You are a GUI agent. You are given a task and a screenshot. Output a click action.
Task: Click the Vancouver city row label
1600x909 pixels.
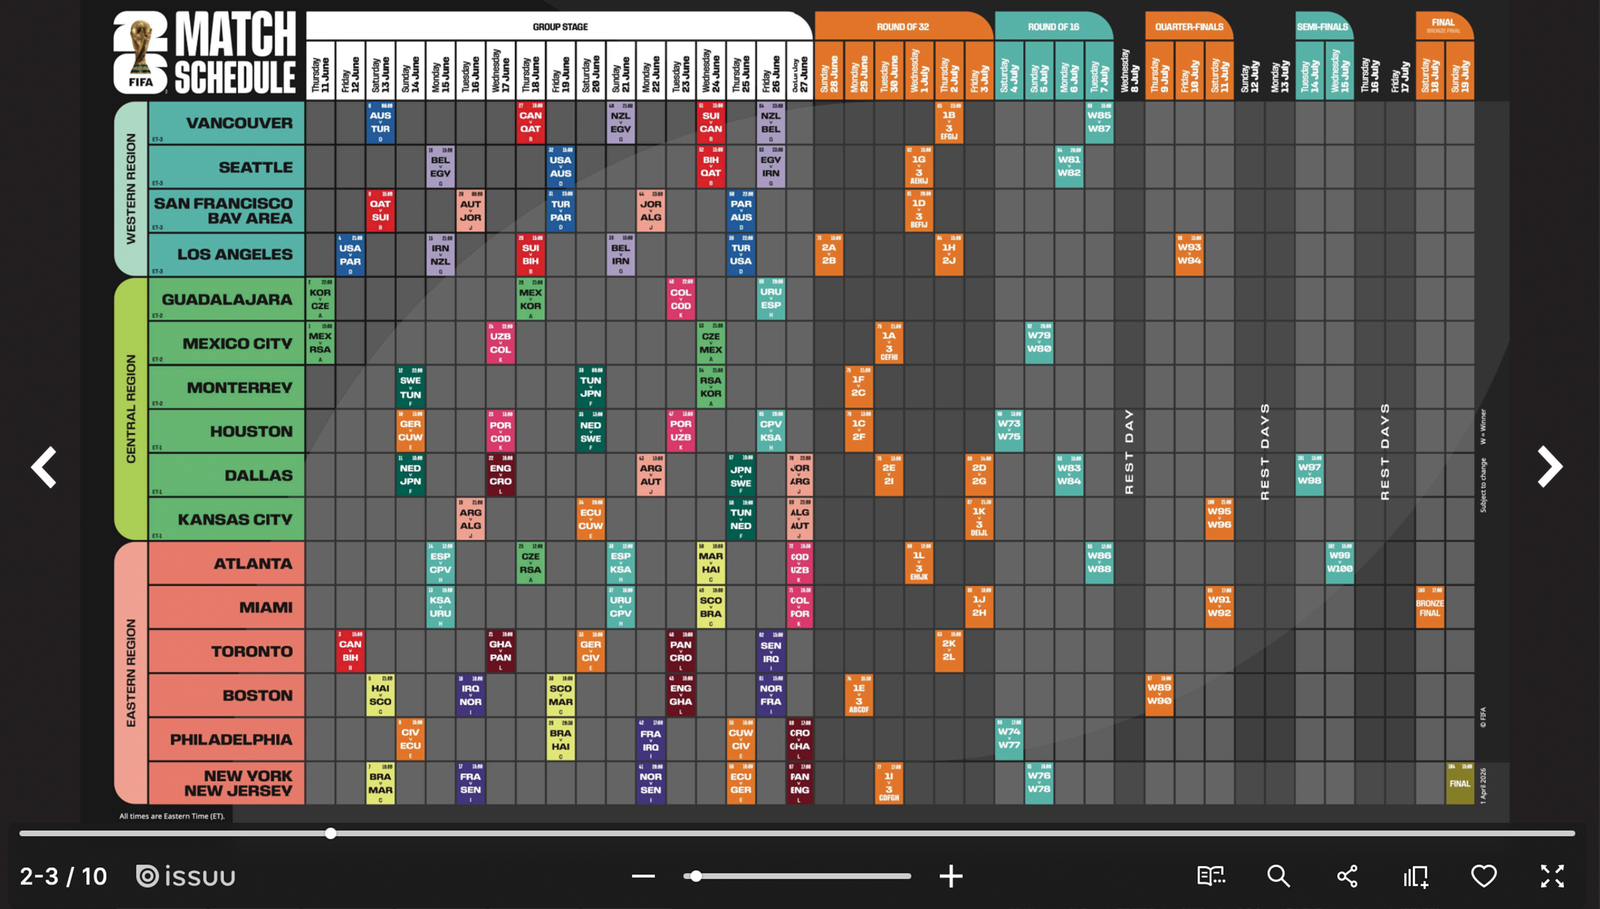pyautogui.click(x=239, y=123)
